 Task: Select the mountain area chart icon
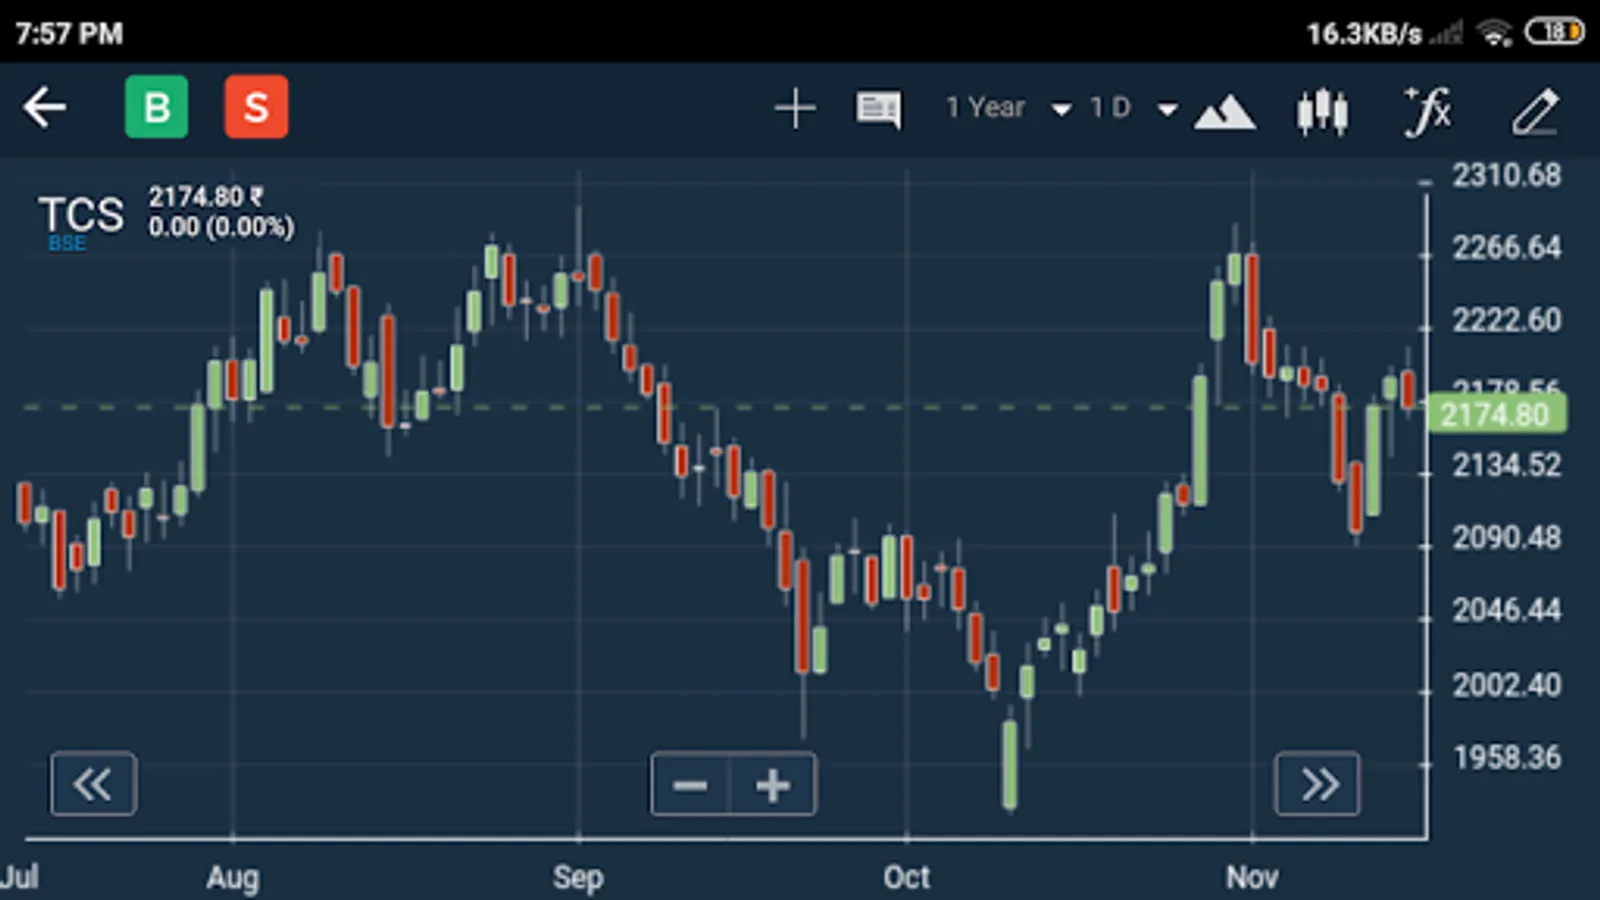1225,112
